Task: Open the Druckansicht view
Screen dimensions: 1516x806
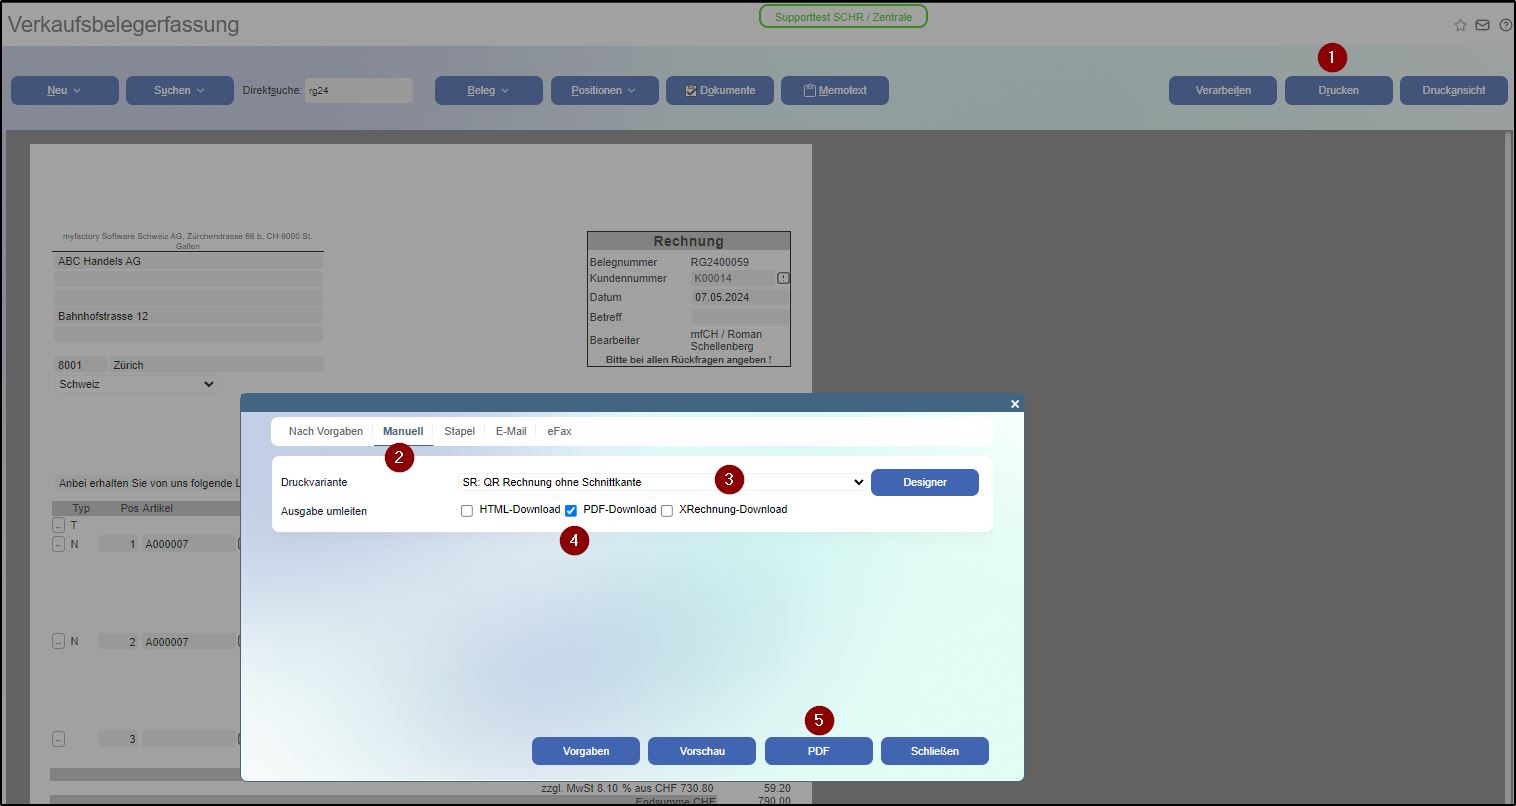Action: (x=1454, y=90)
